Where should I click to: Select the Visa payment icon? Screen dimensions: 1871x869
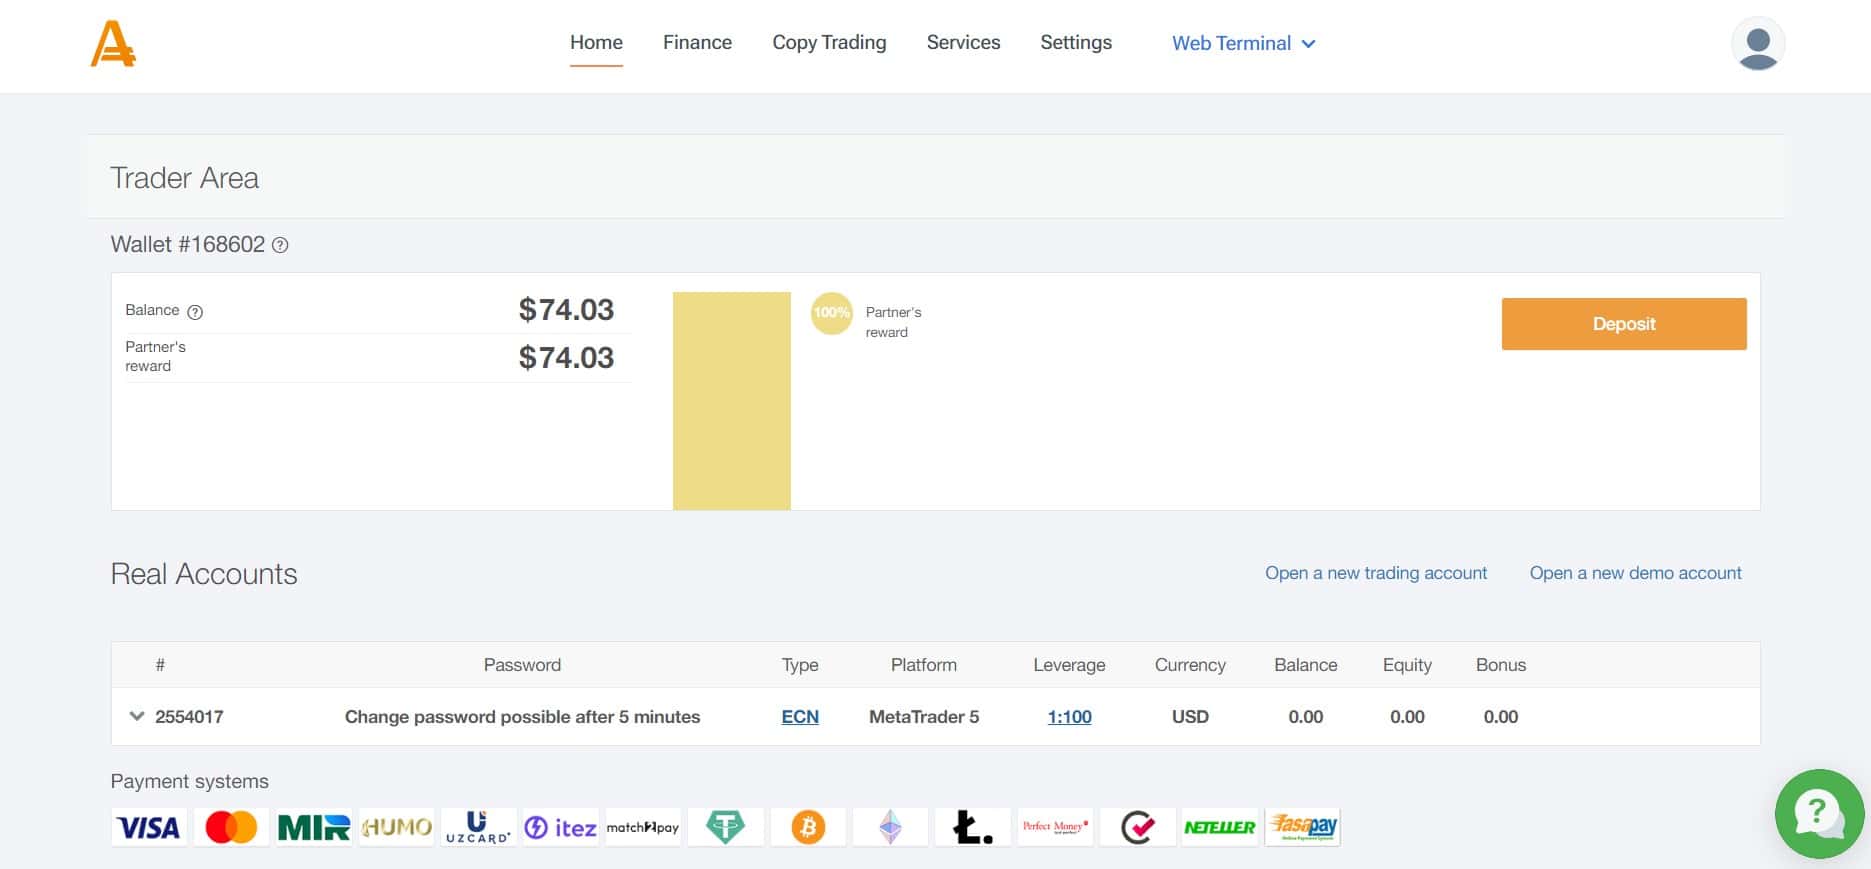tap(149, 827)
